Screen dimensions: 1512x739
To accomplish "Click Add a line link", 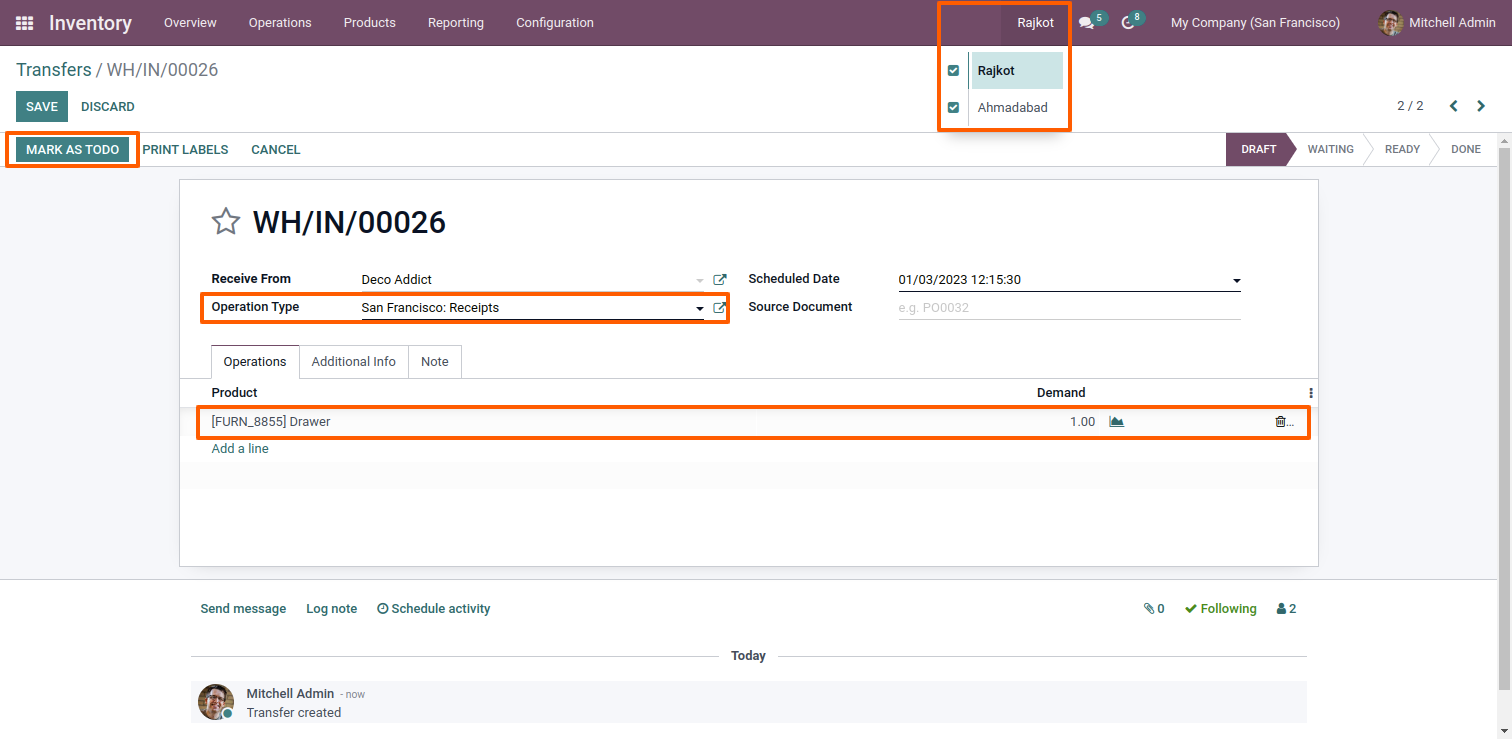I will tap(240, 449).
